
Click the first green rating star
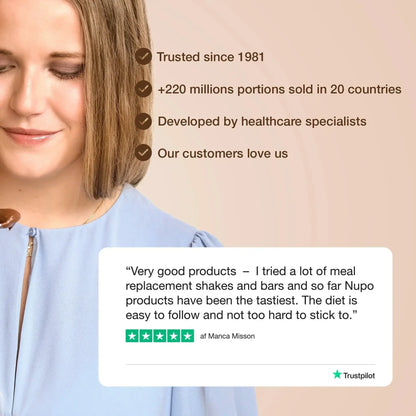tap(132, 336)
